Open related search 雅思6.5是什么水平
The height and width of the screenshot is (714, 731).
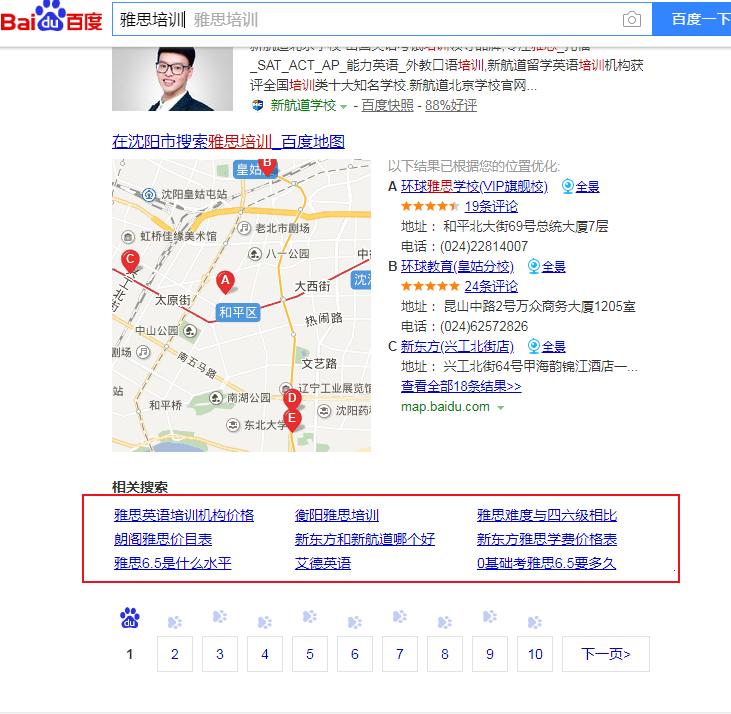(x=172, y=563)
